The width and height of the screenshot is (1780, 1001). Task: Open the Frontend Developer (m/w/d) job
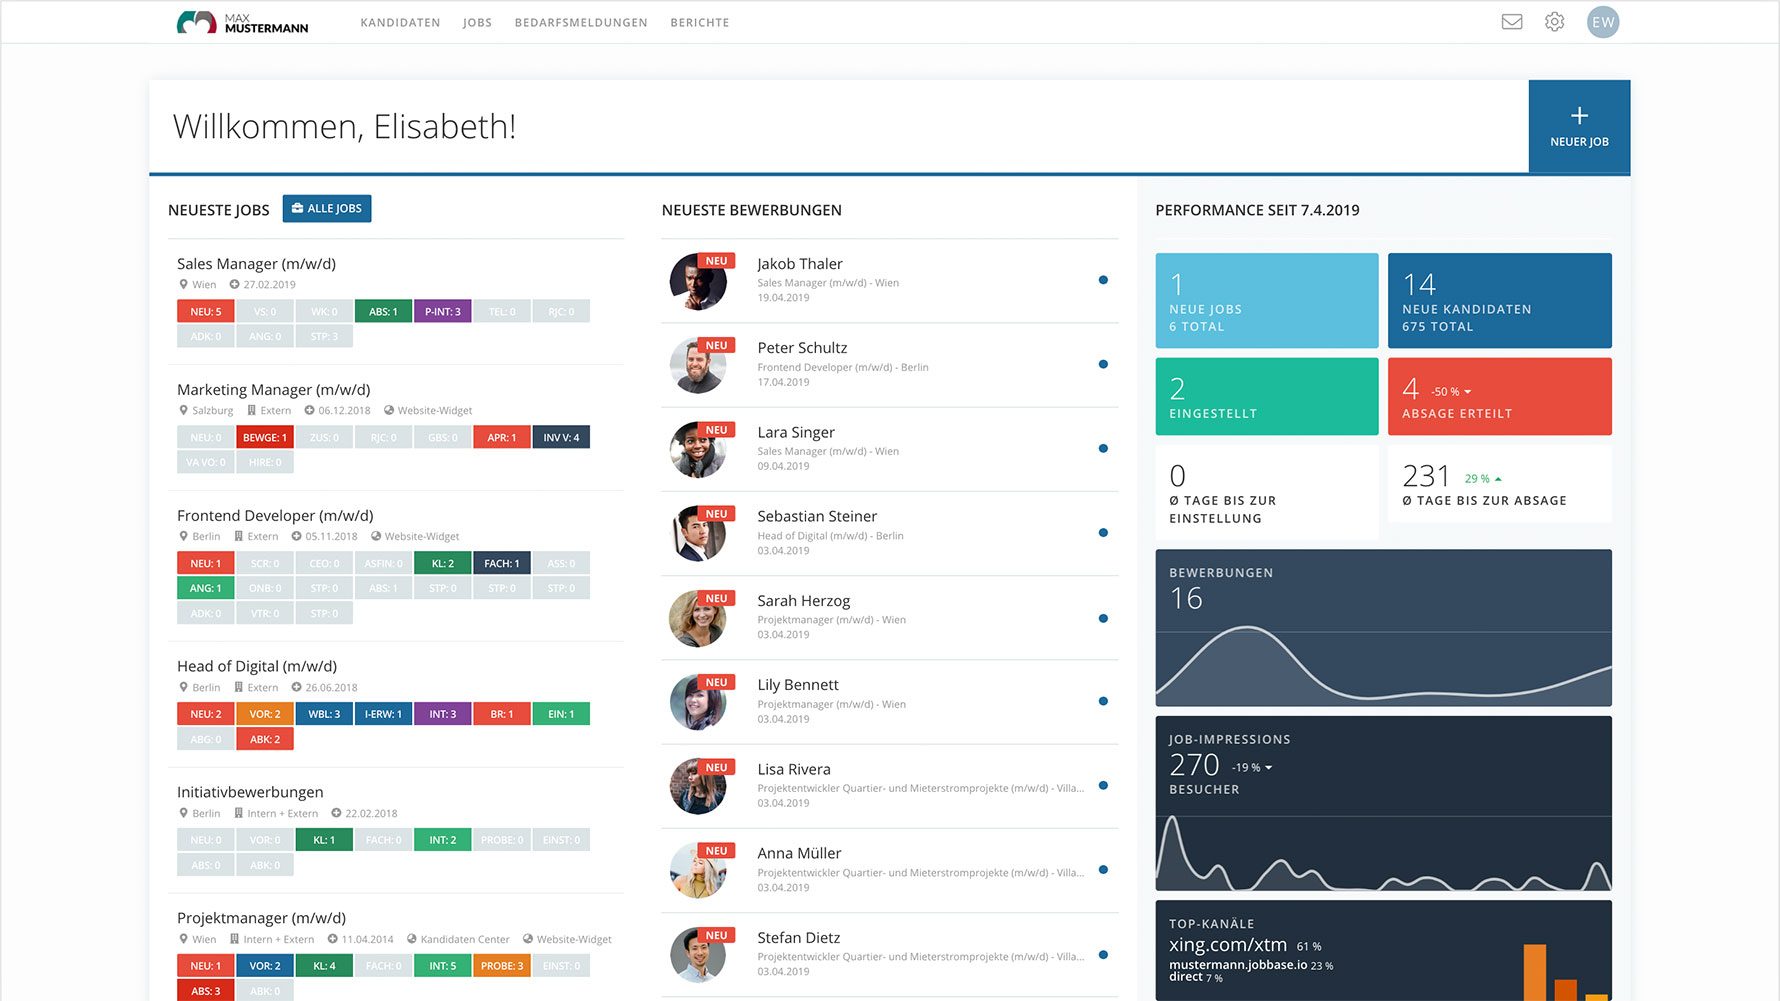(275, 516)
